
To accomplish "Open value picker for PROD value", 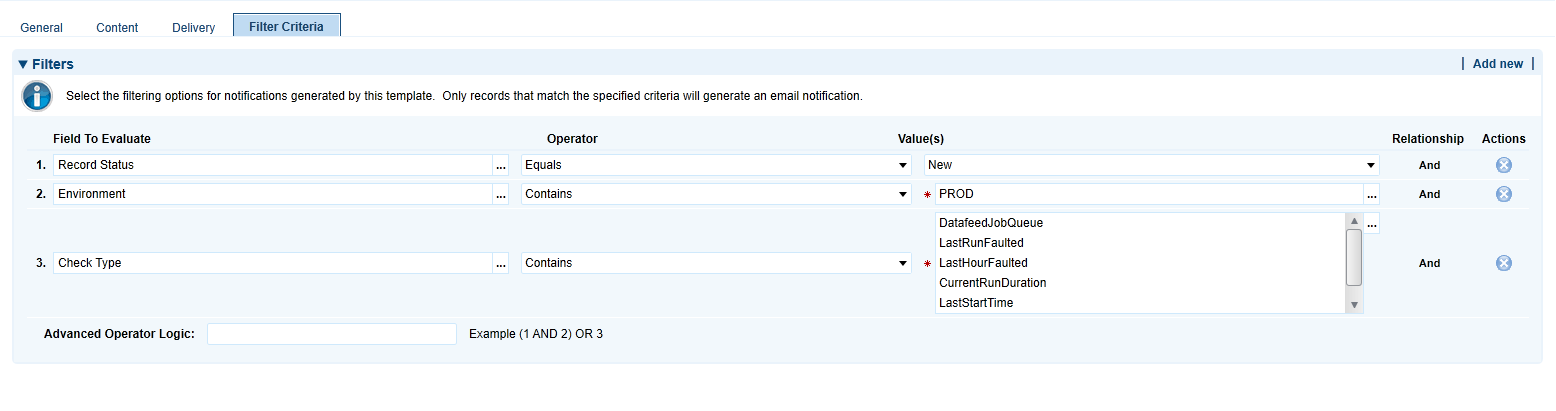I will point(1372,194).
